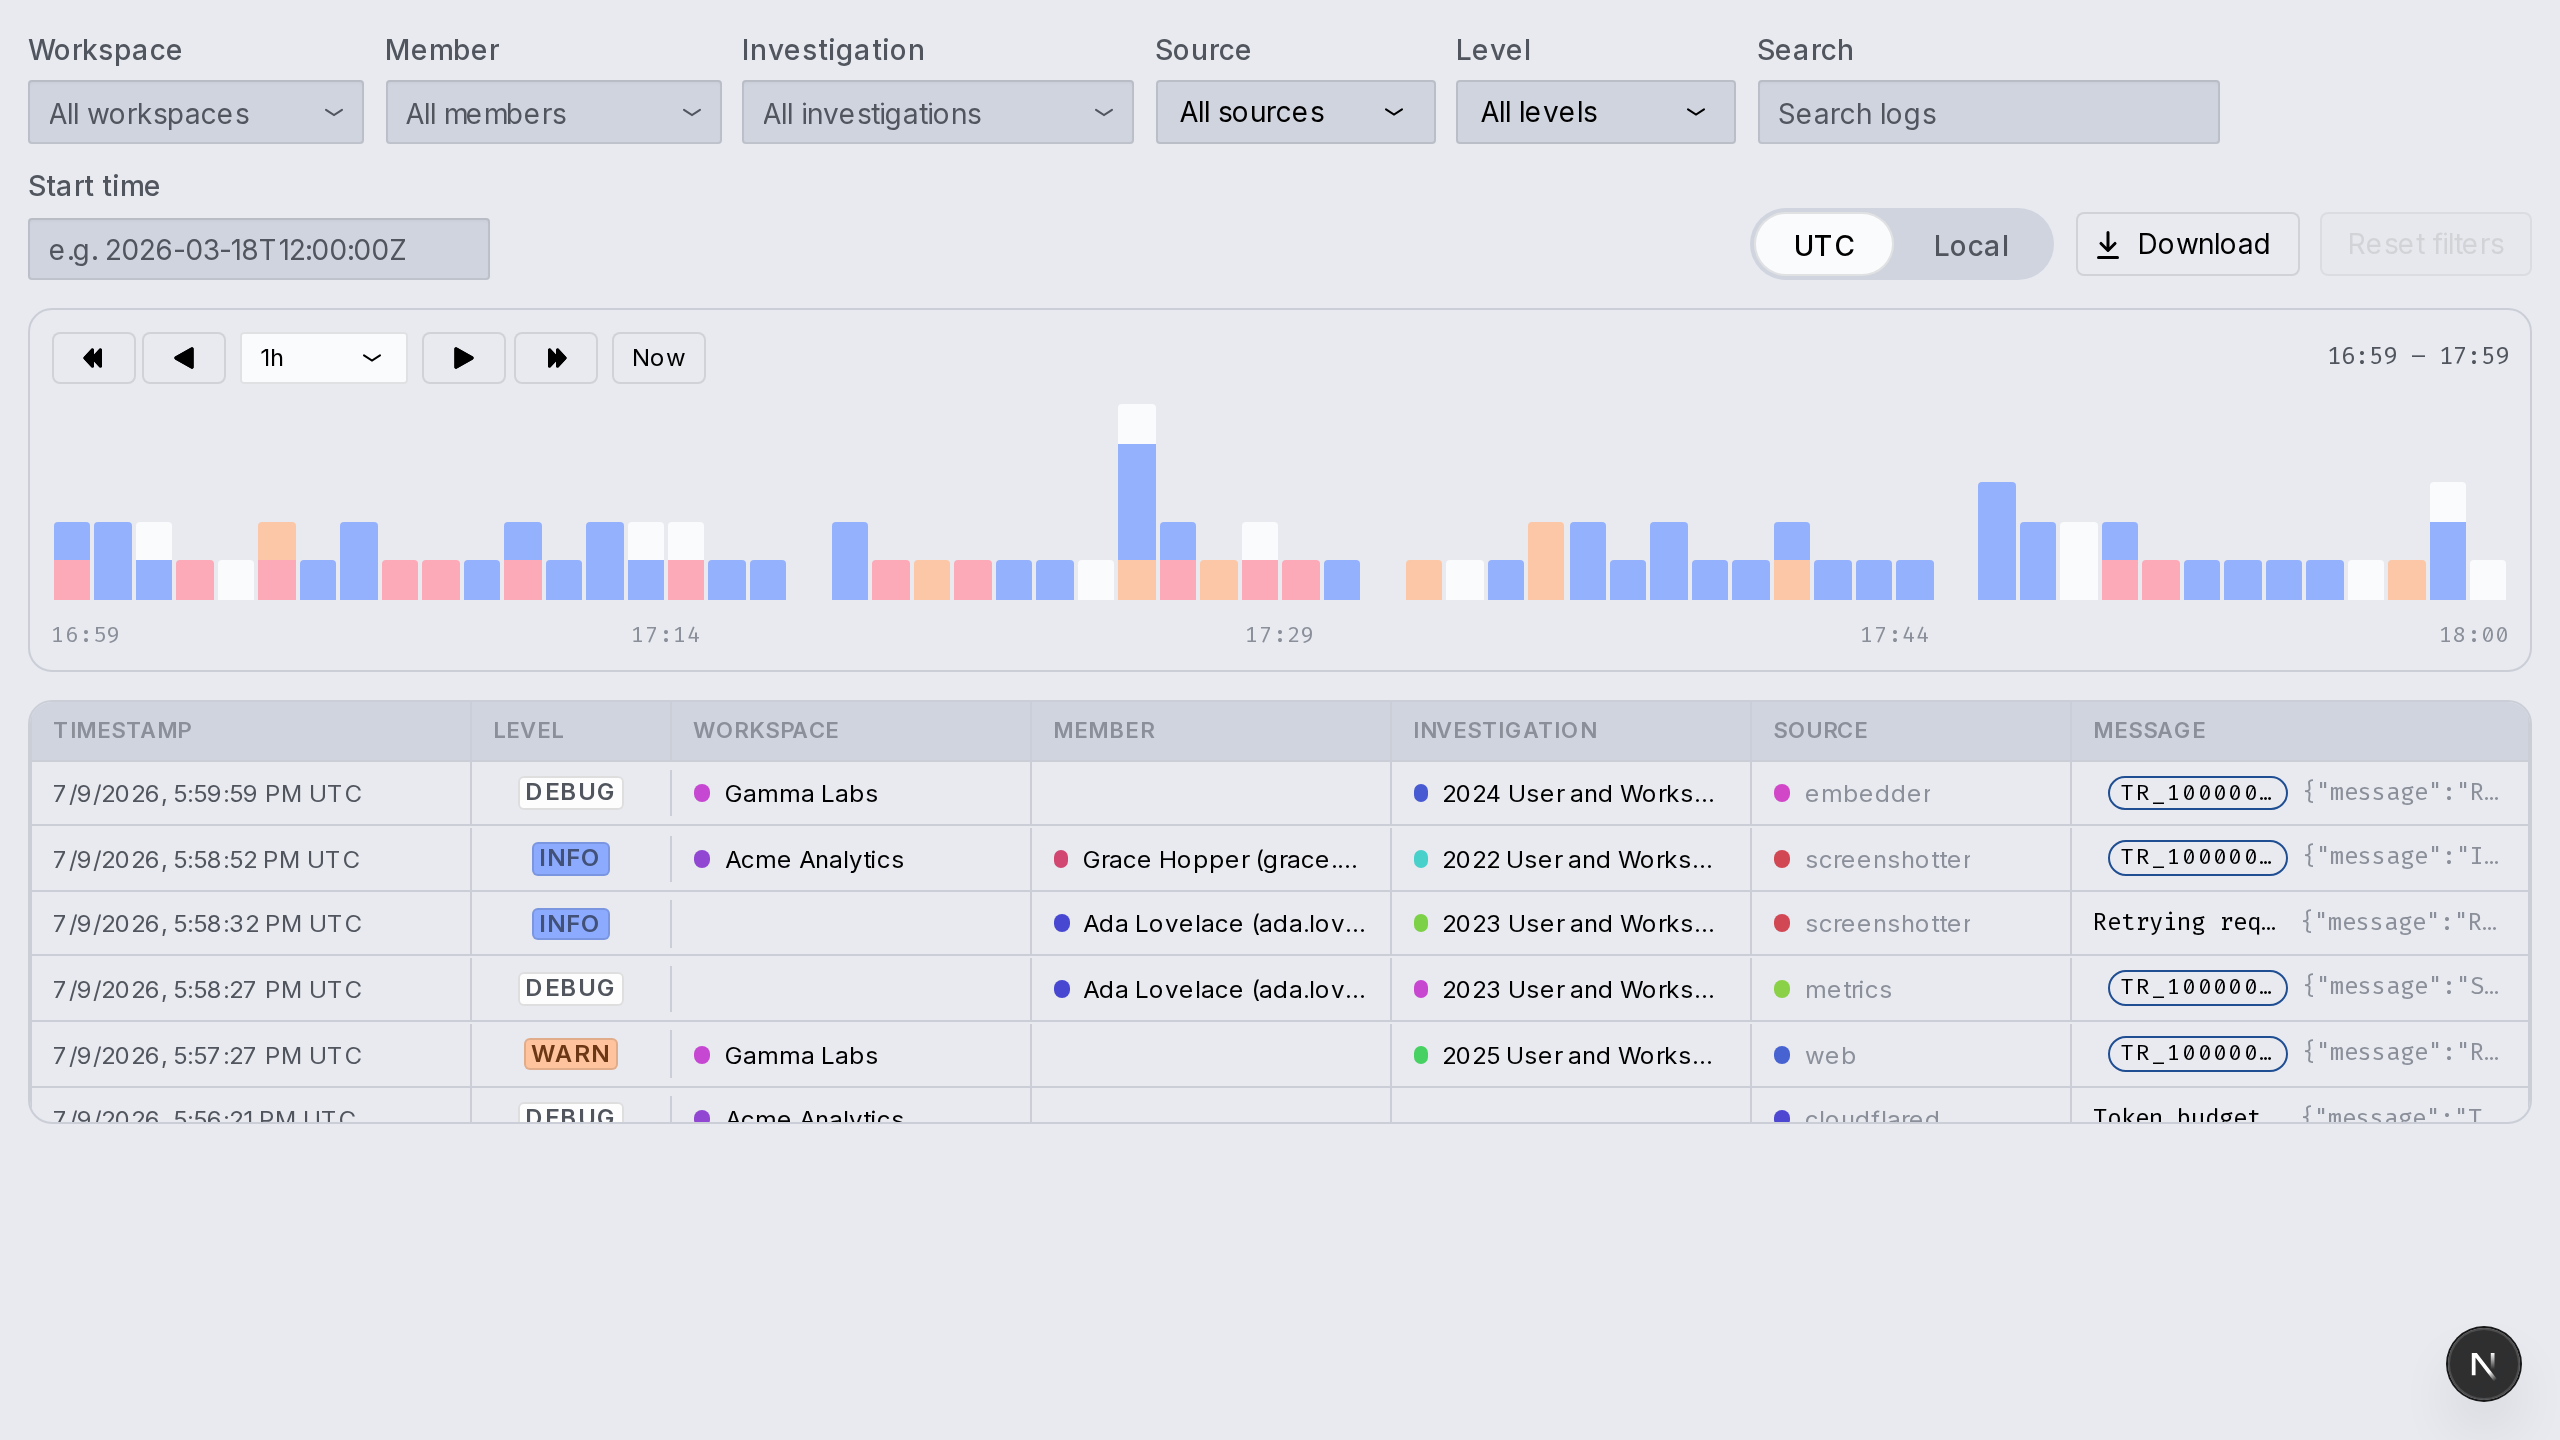Sort by the TIMESTAMP column header
Viewport: 2560px width, 1440px height.
[x=122, y=730]
